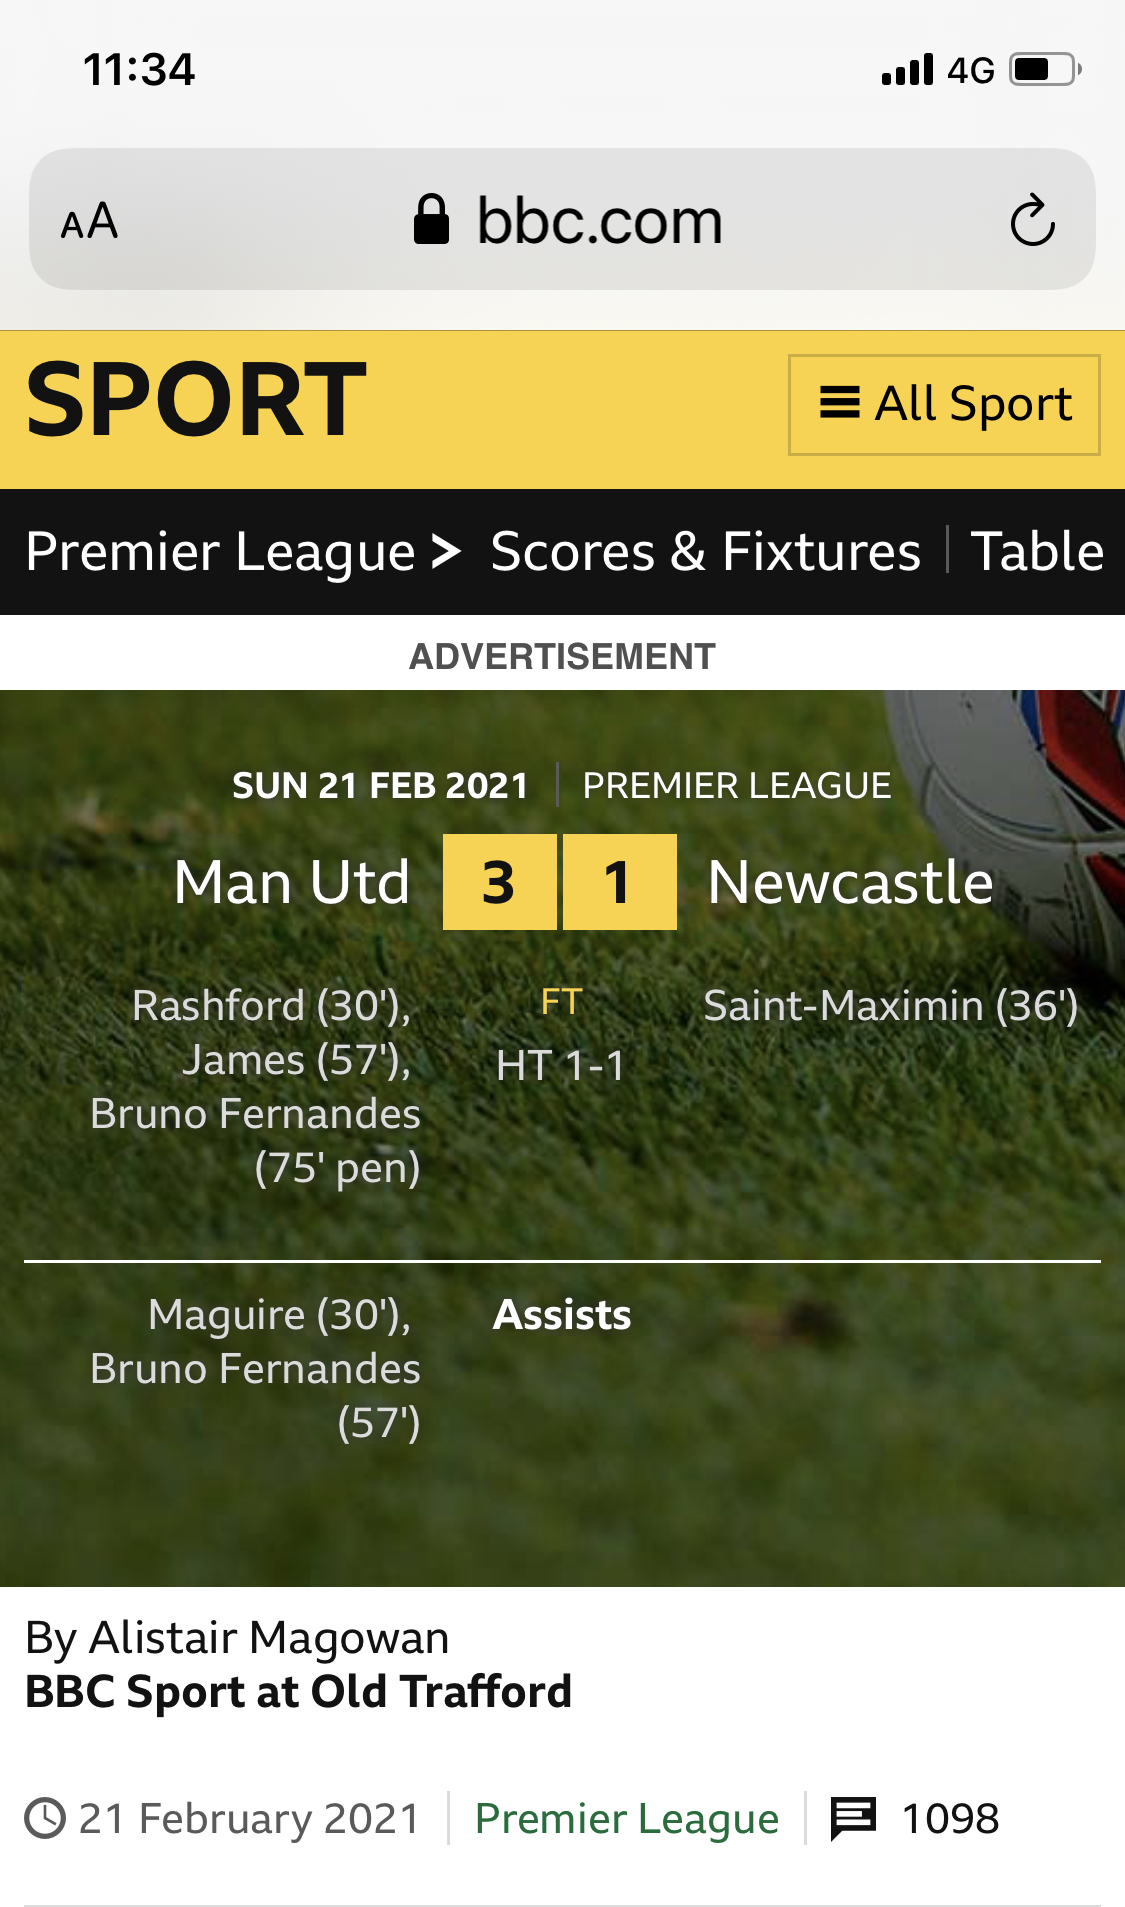Screen dimensions: 1125x1907
Task: Open the All Sport menu
Action: [944, 404]
